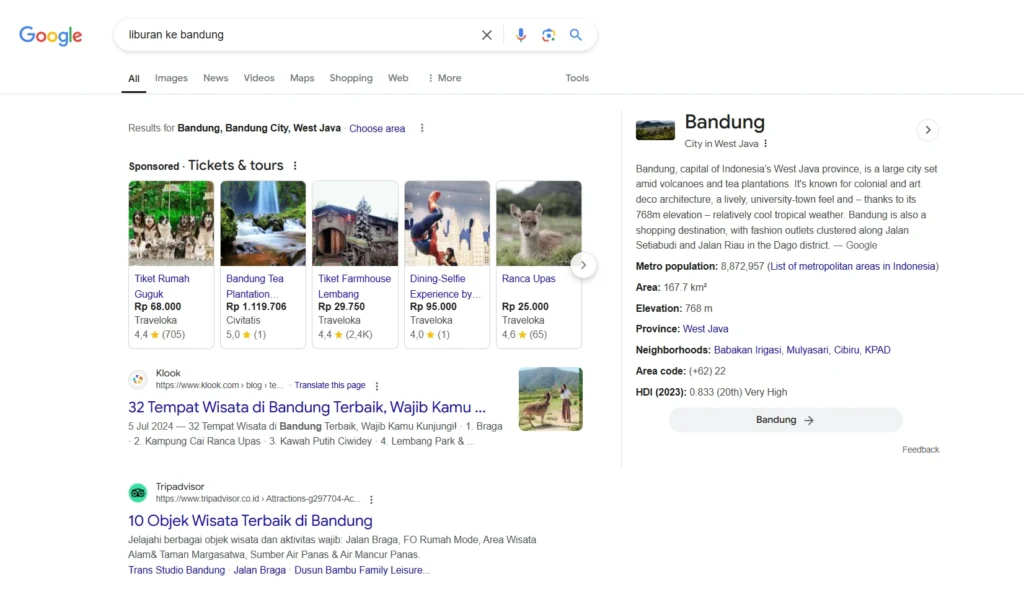This screenshot has width=1024, height=594.
Task: Open 32 Tempat Wisata di Bandung result
Action: pyautogui.click(x=307, y=407)
